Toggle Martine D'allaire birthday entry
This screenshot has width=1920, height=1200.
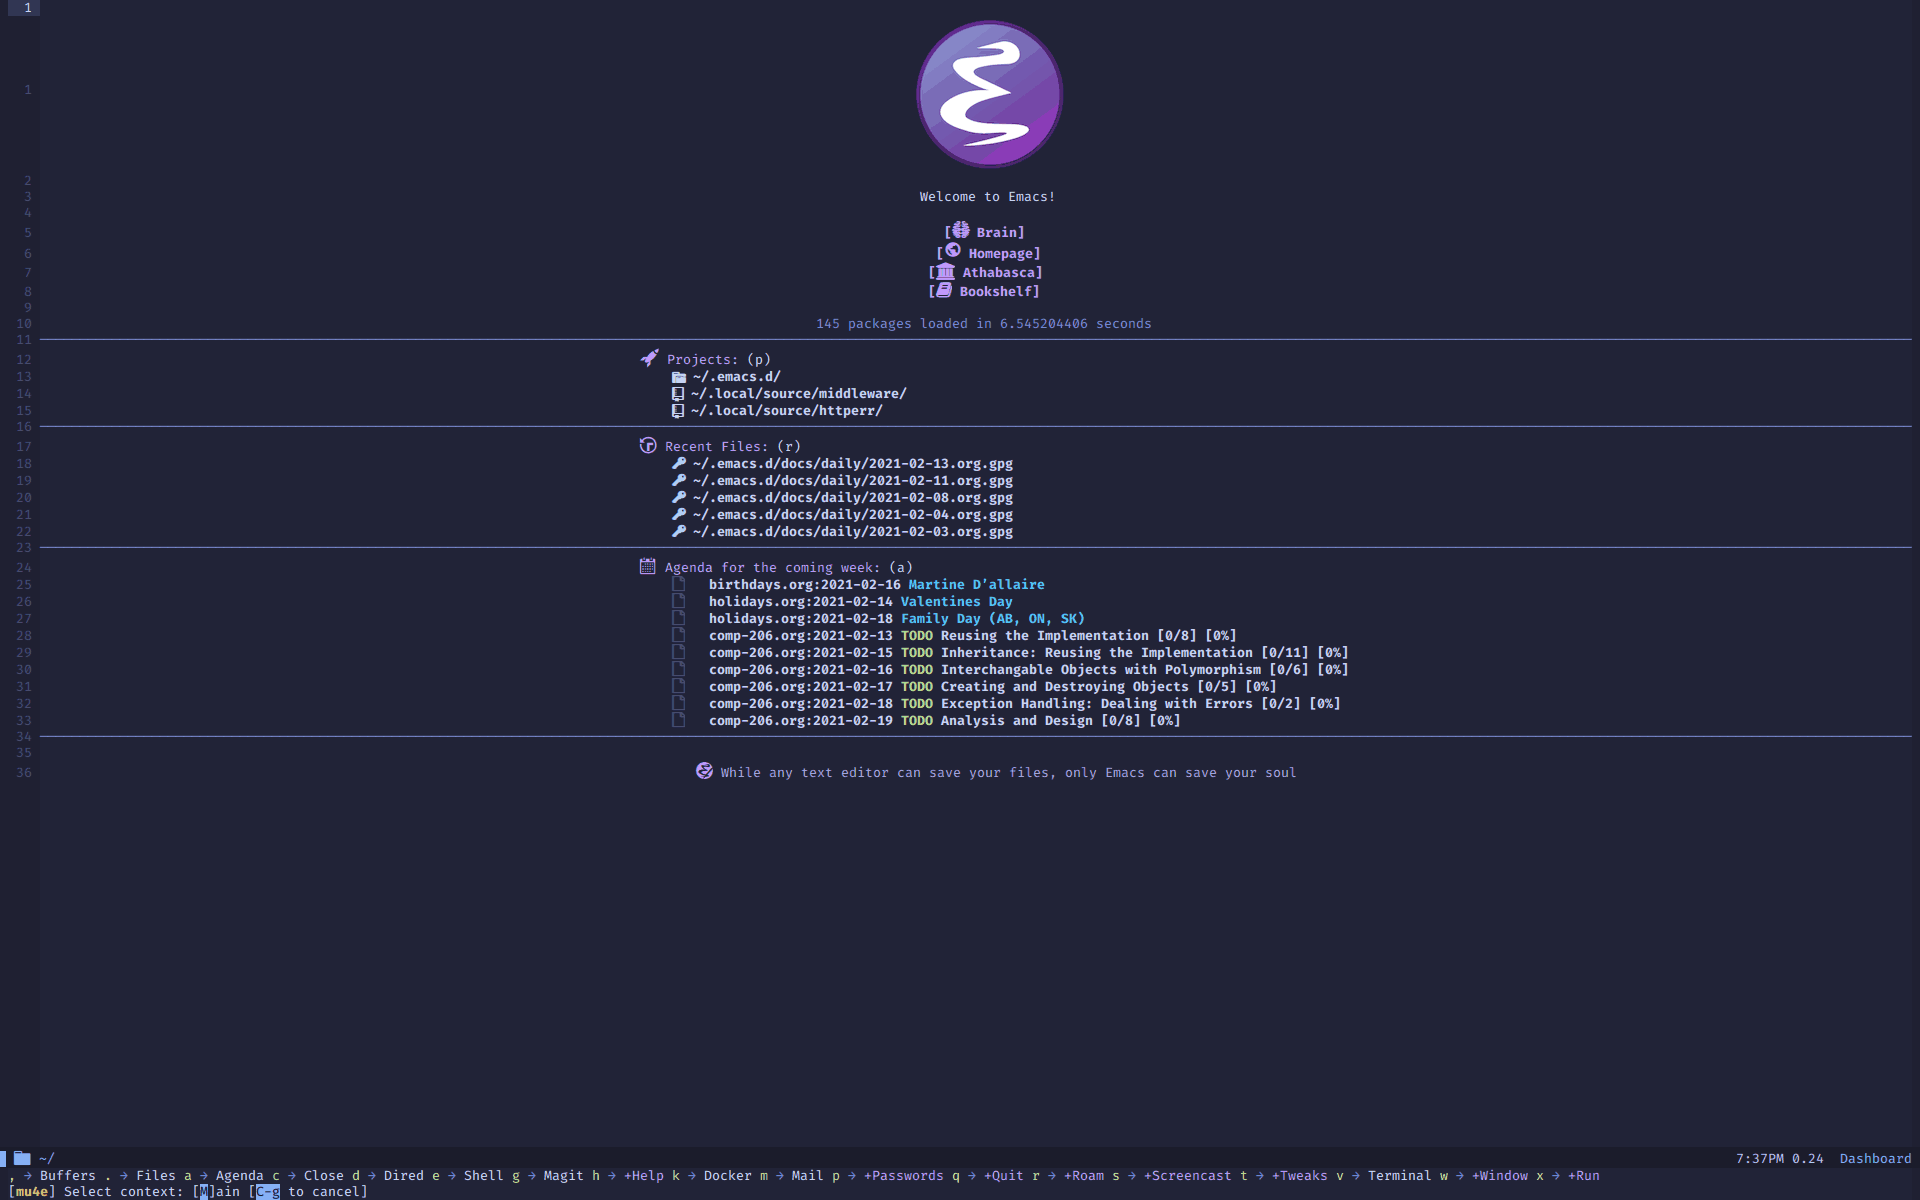(x=975, y=585)
